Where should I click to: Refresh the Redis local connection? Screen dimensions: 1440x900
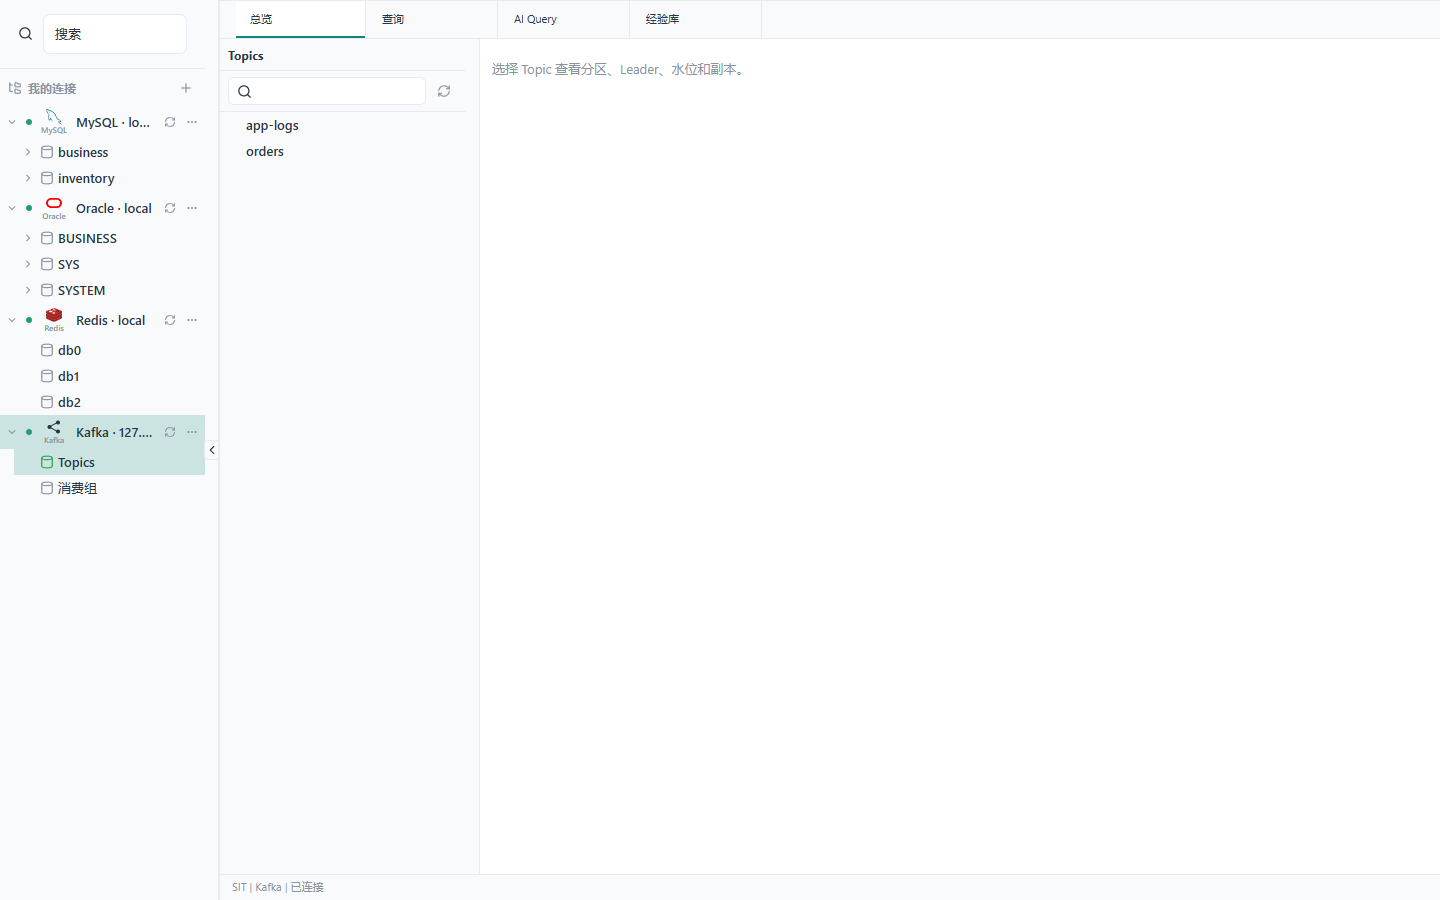pos(170,320)
